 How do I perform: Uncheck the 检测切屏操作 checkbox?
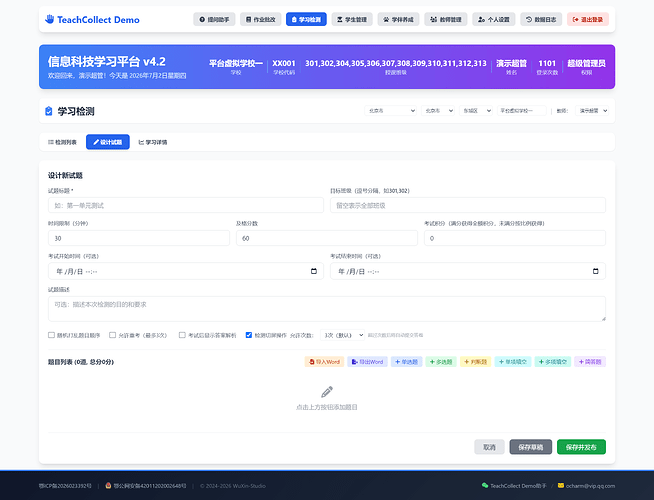[x=249, y=335]
